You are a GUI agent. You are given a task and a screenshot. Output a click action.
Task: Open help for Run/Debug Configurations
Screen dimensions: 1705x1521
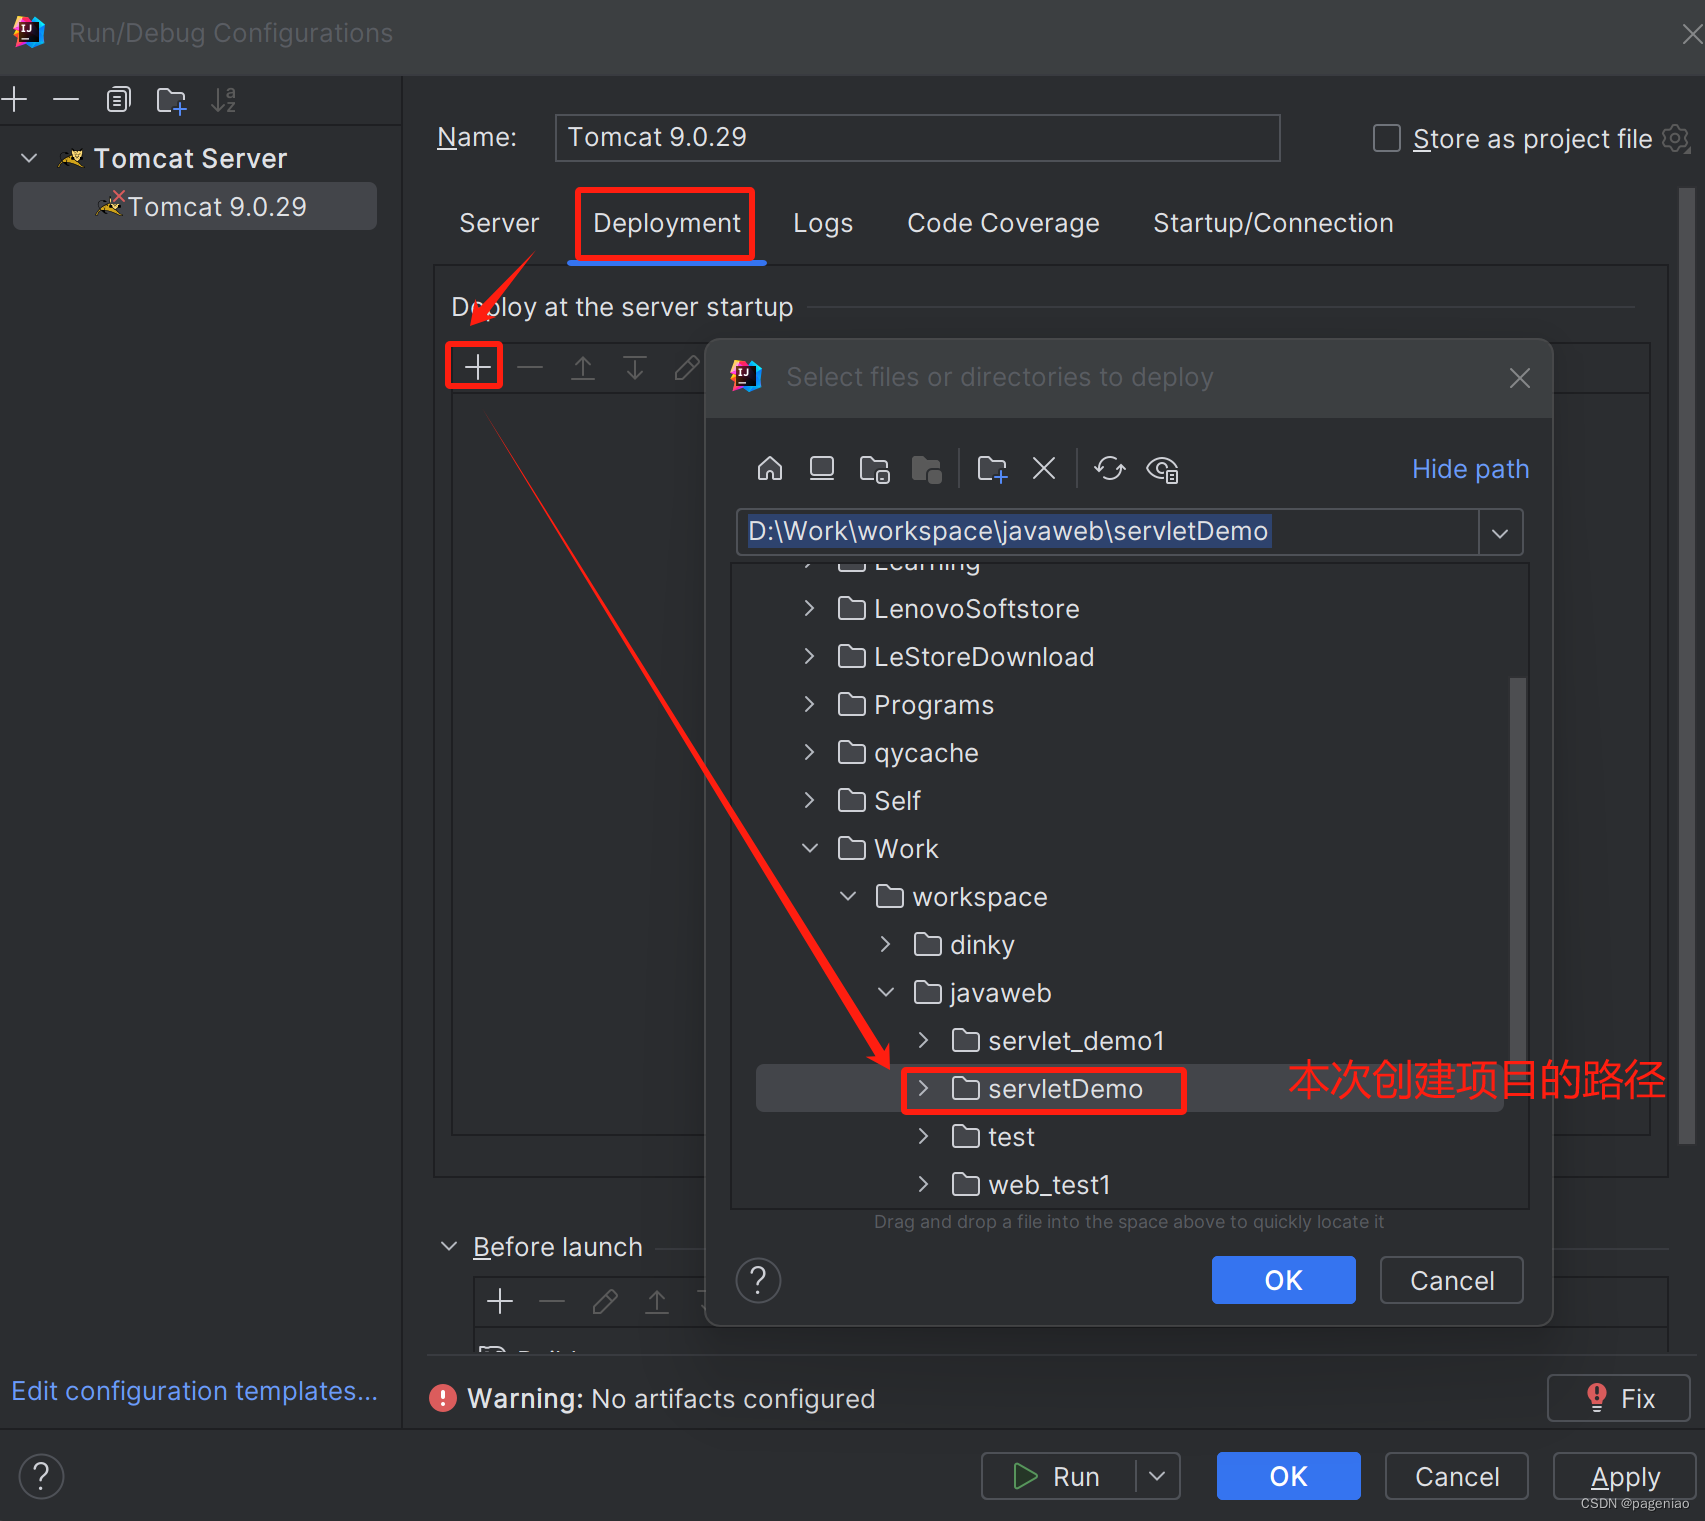[41, 1476]
